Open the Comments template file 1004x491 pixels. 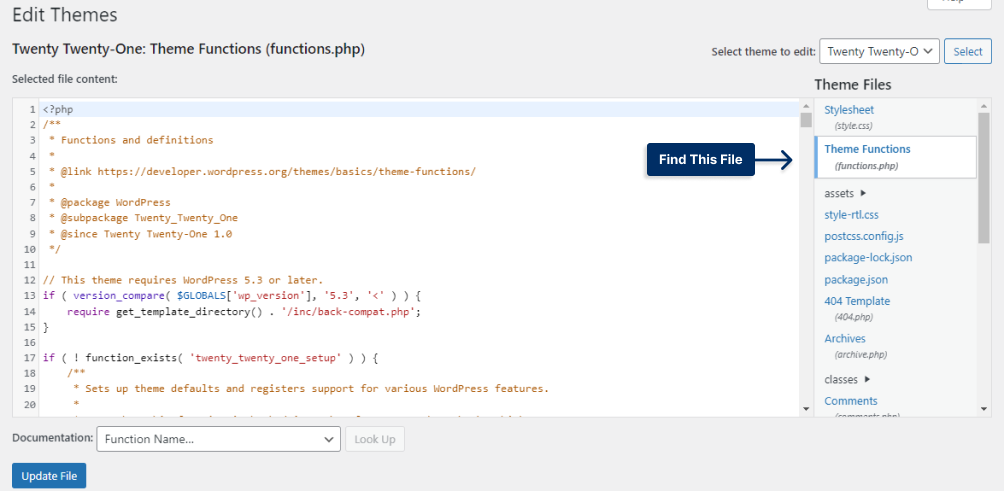click(x=850, y=401)
